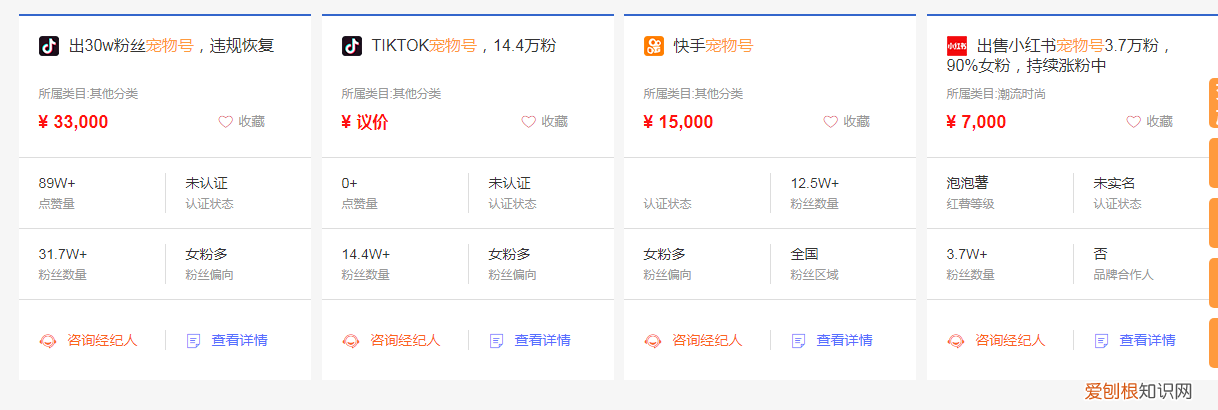Screen dimensions: 1218x410
Task: Click the 泡泡薯 level value
Action: coord(967,184)
